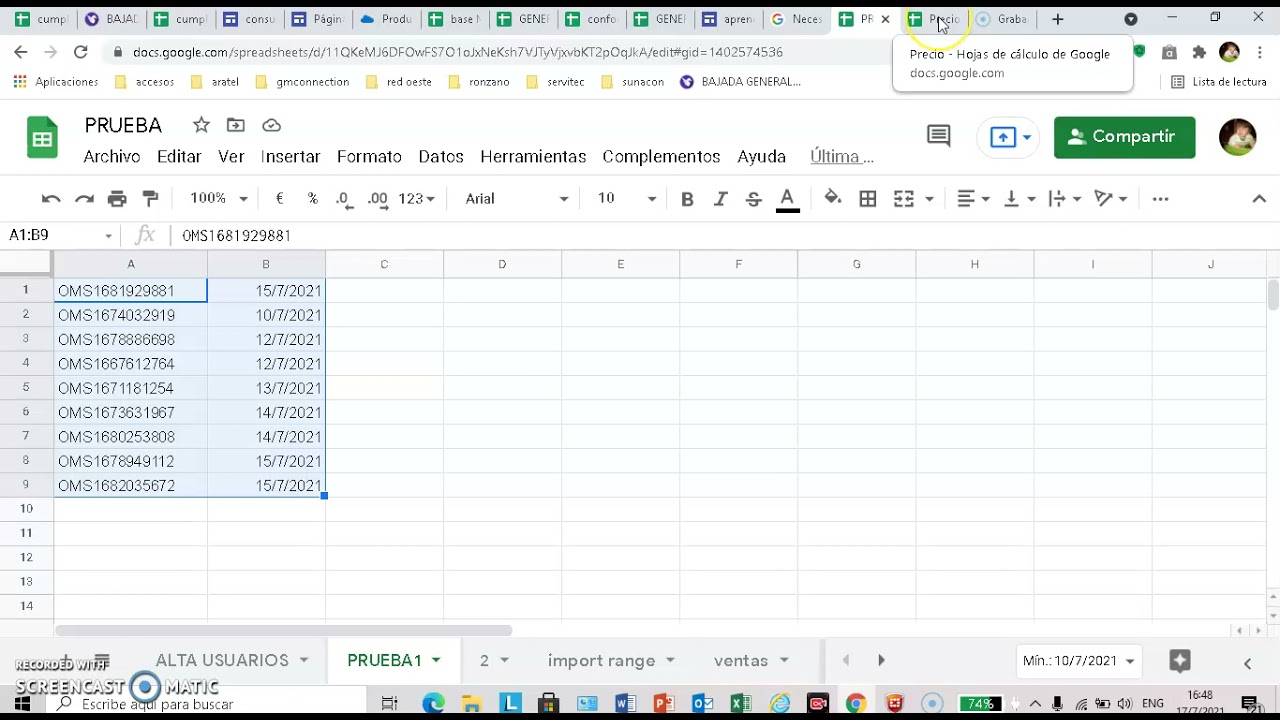
Task: Show side panel arrow at bottom right
Action: [1247, 663]
